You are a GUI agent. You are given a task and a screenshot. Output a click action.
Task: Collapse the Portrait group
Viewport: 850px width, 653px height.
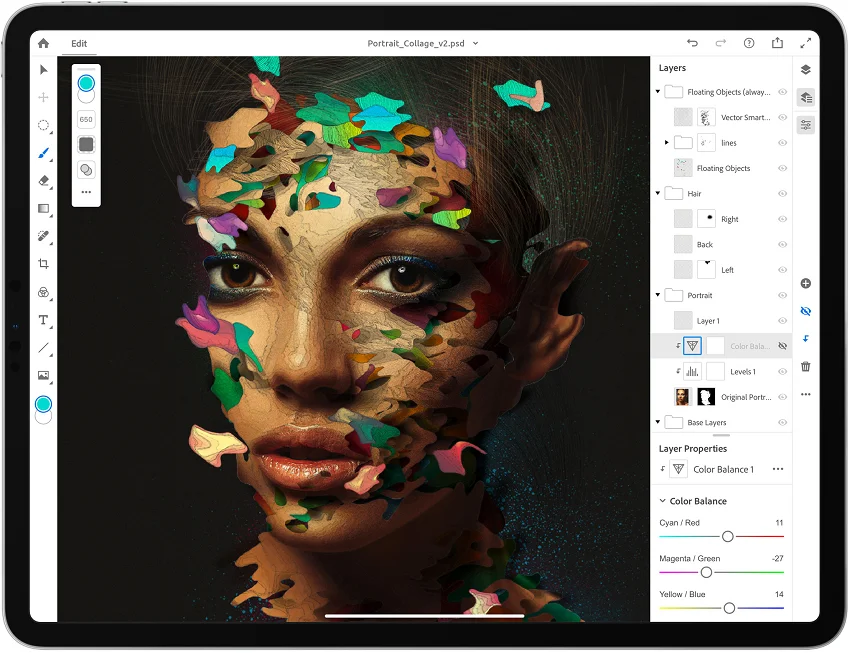[x=658, y=295]
